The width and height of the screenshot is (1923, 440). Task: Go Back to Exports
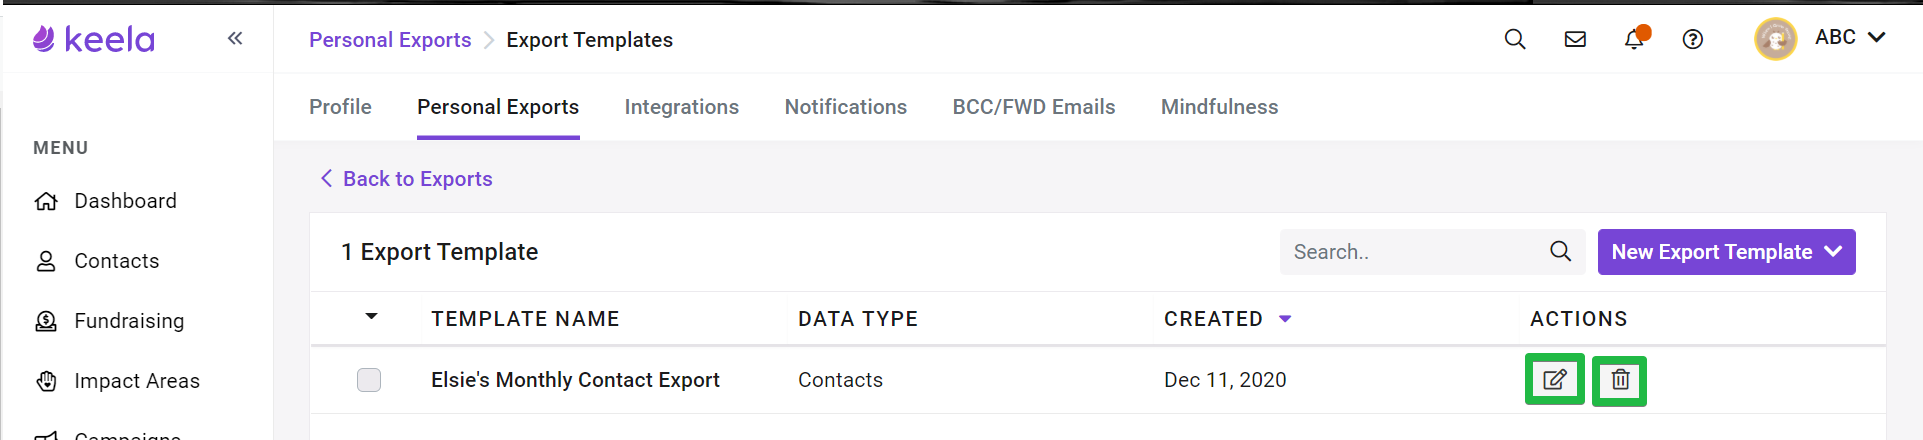(x=406, y=179)
